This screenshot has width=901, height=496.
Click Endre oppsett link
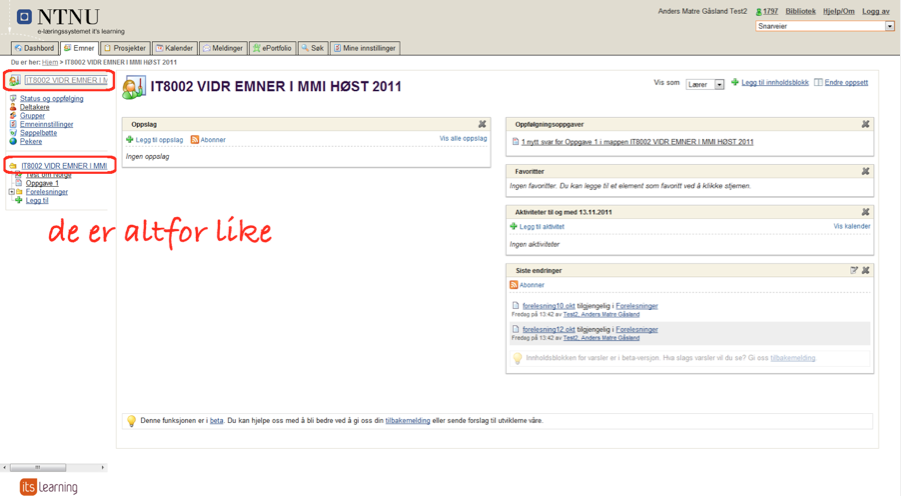click(x=846, y=83)
